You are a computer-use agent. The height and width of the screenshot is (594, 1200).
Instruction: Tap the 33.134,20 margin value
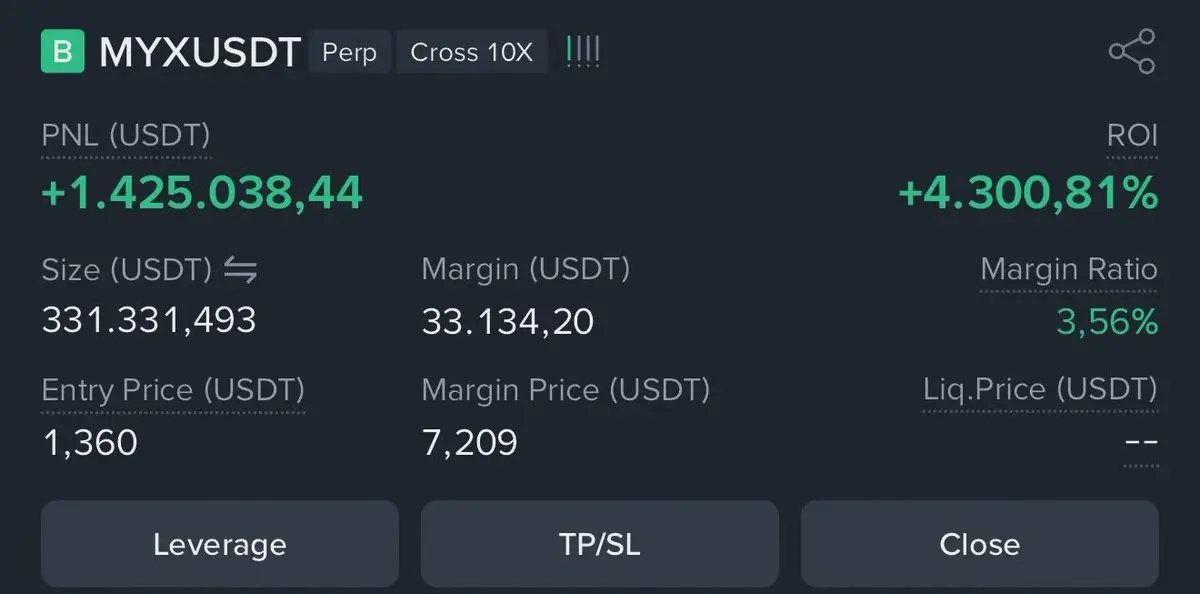point(508,322)
